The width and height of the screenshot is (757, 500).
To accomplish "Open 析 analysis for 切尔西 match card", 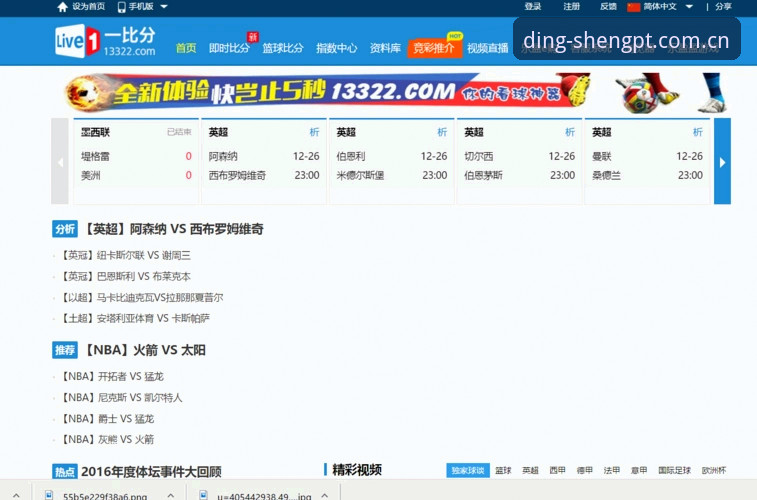I will pyautogui.click(x=570, y=132).
